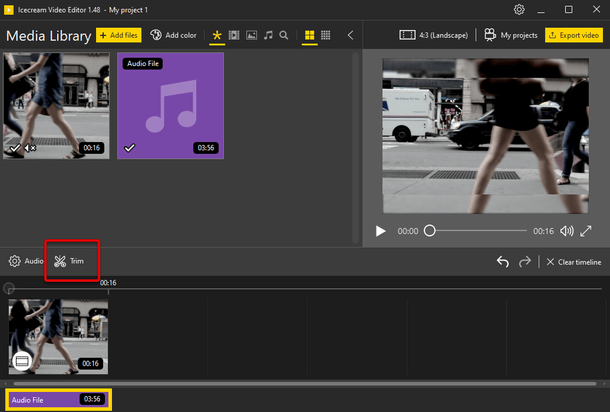Click the Media Library vertical scrollbar

point(355,148)
